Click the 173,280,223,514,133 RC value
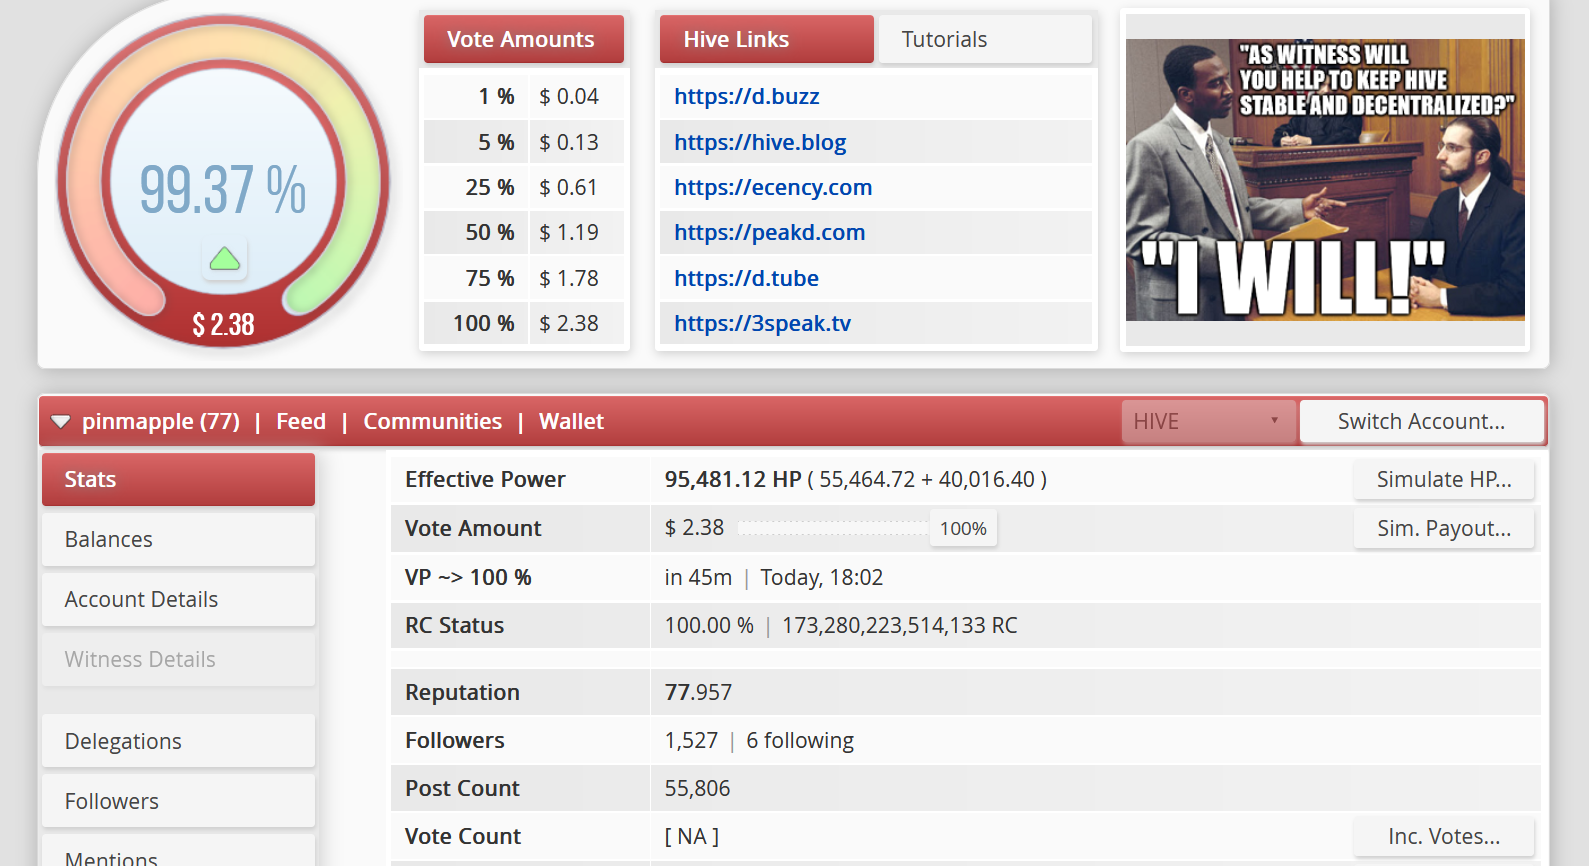 900,625
